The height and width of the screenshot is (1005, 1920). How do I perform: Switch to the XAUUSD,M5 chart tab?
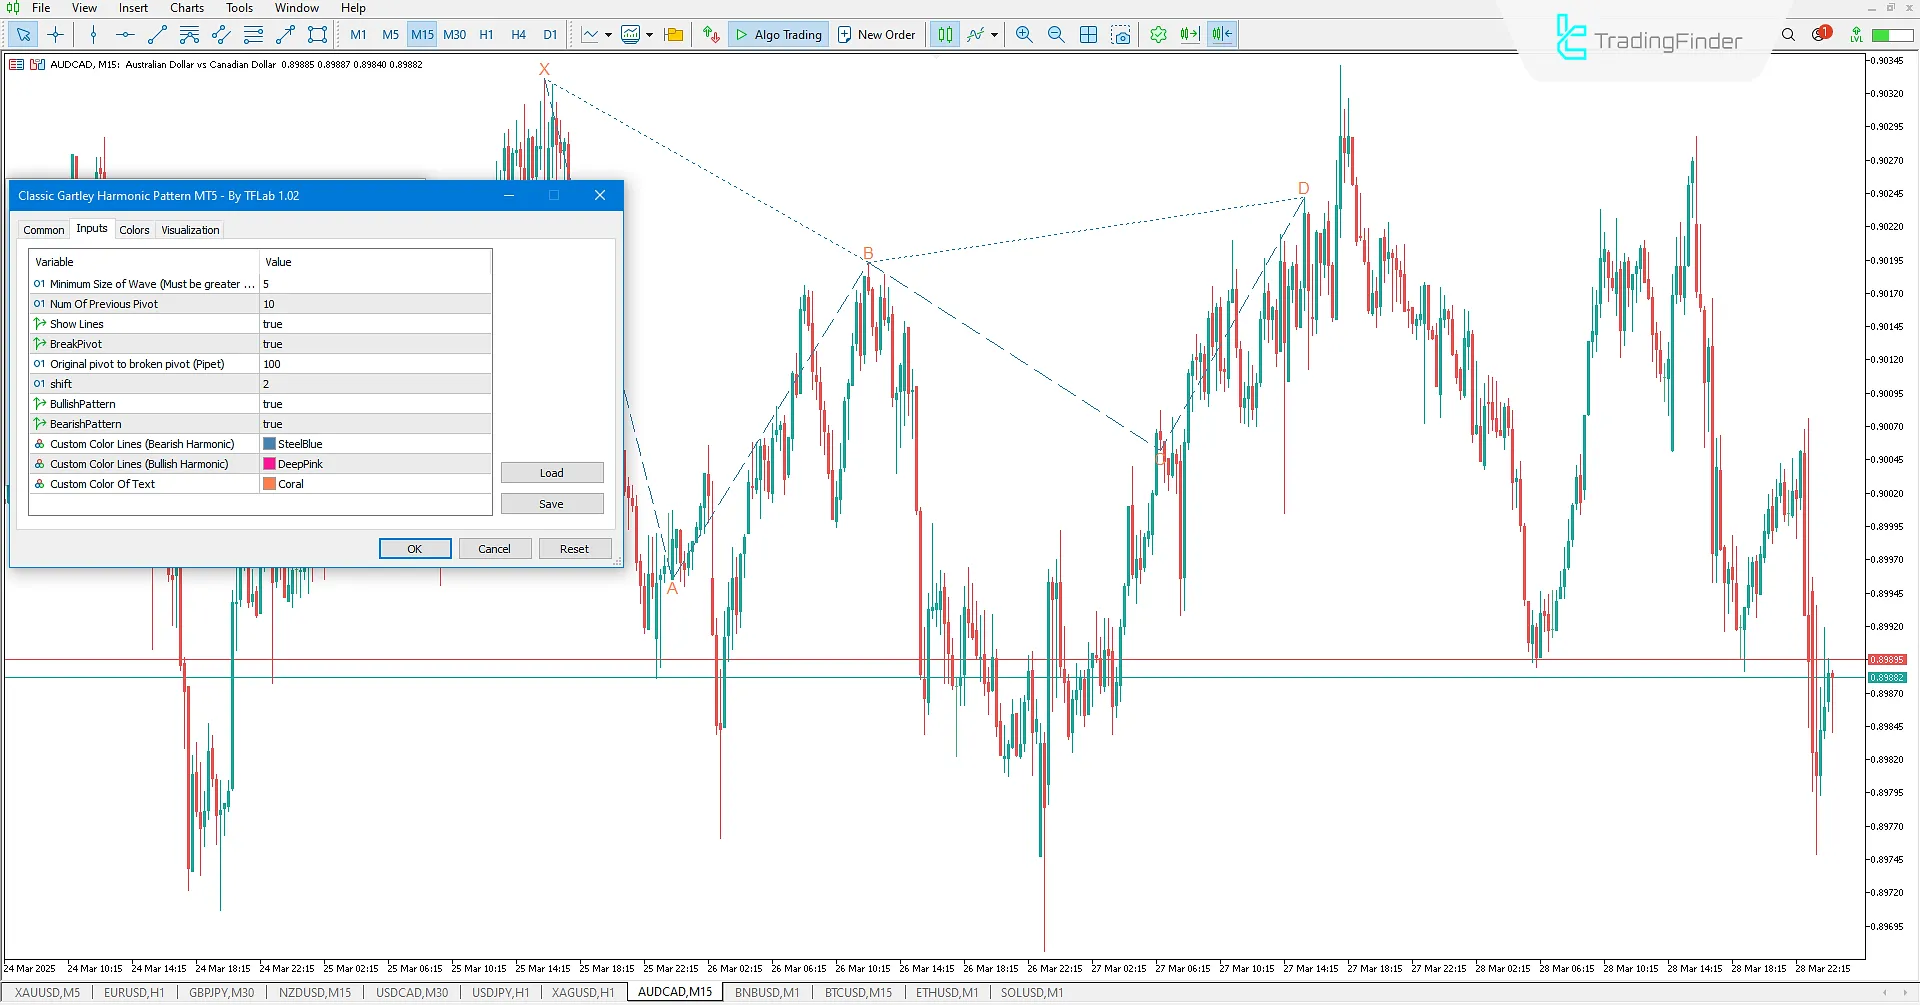click(x=46, y=992)
